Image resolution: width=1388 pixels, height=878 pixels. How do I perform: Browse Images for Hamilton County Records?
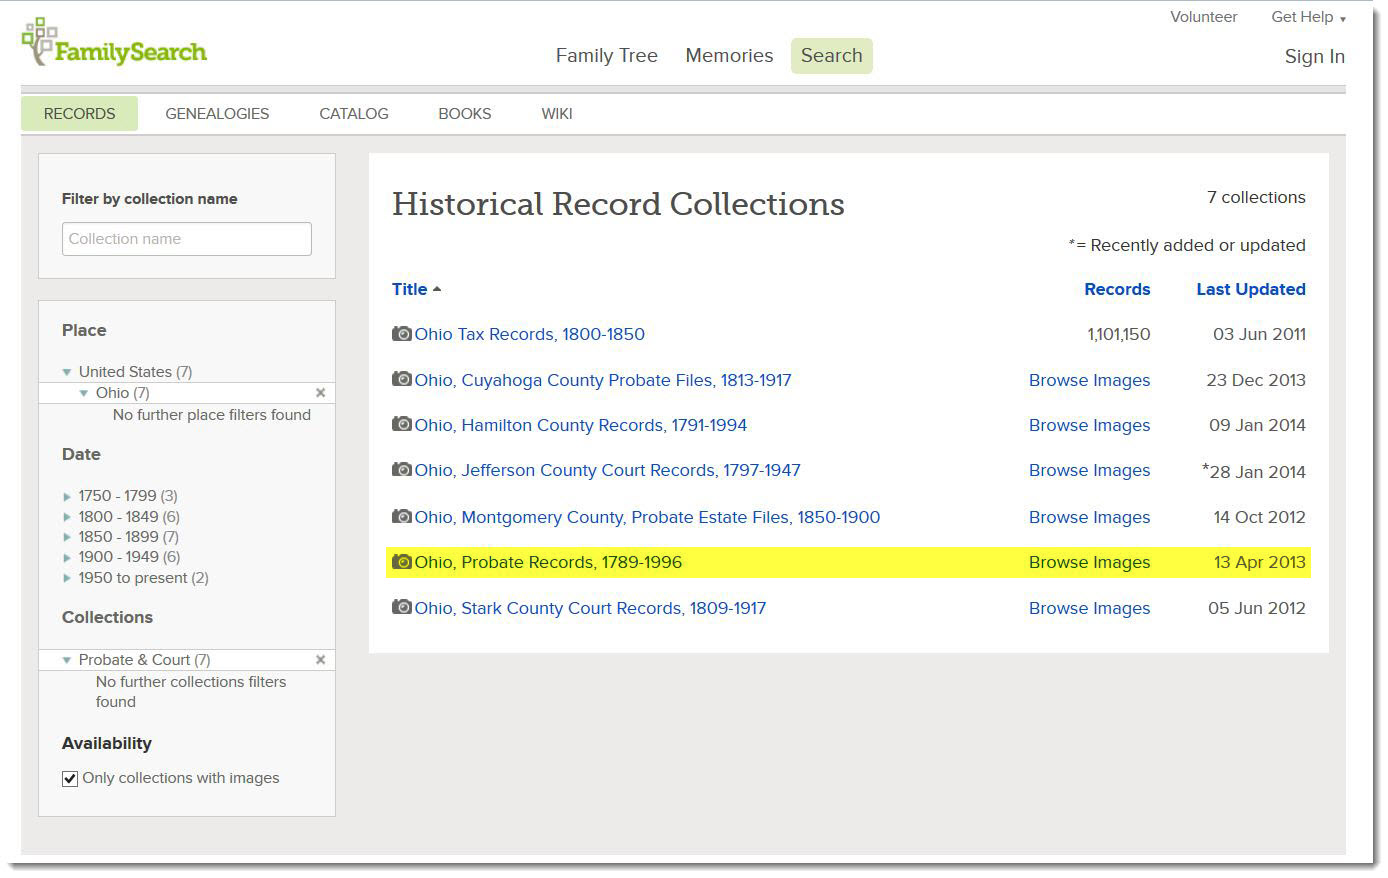coord(1089,425)
